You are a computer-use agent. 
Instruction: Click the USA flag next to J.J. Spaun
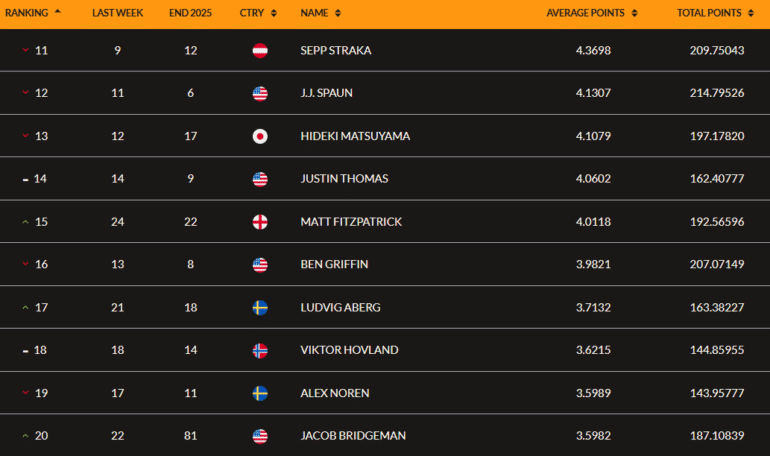pos(260,93)
